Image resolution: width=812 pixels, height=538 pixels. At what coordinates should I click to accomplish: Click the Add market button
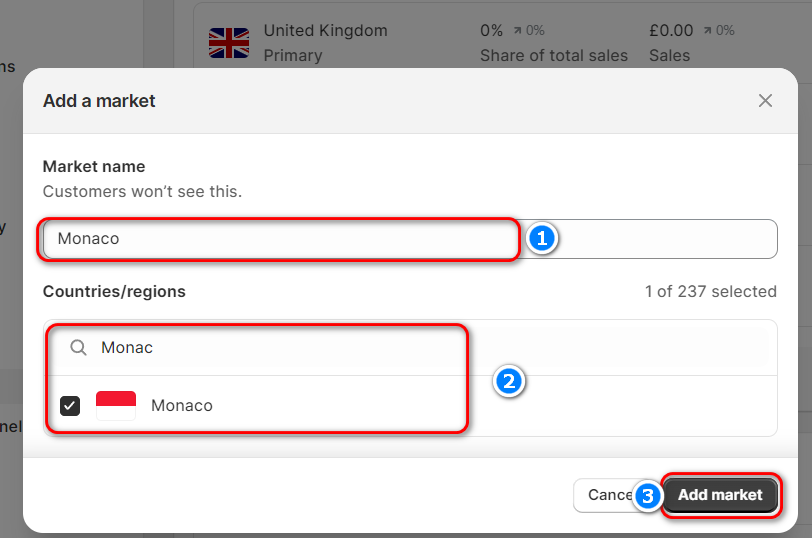click(720, 494)
